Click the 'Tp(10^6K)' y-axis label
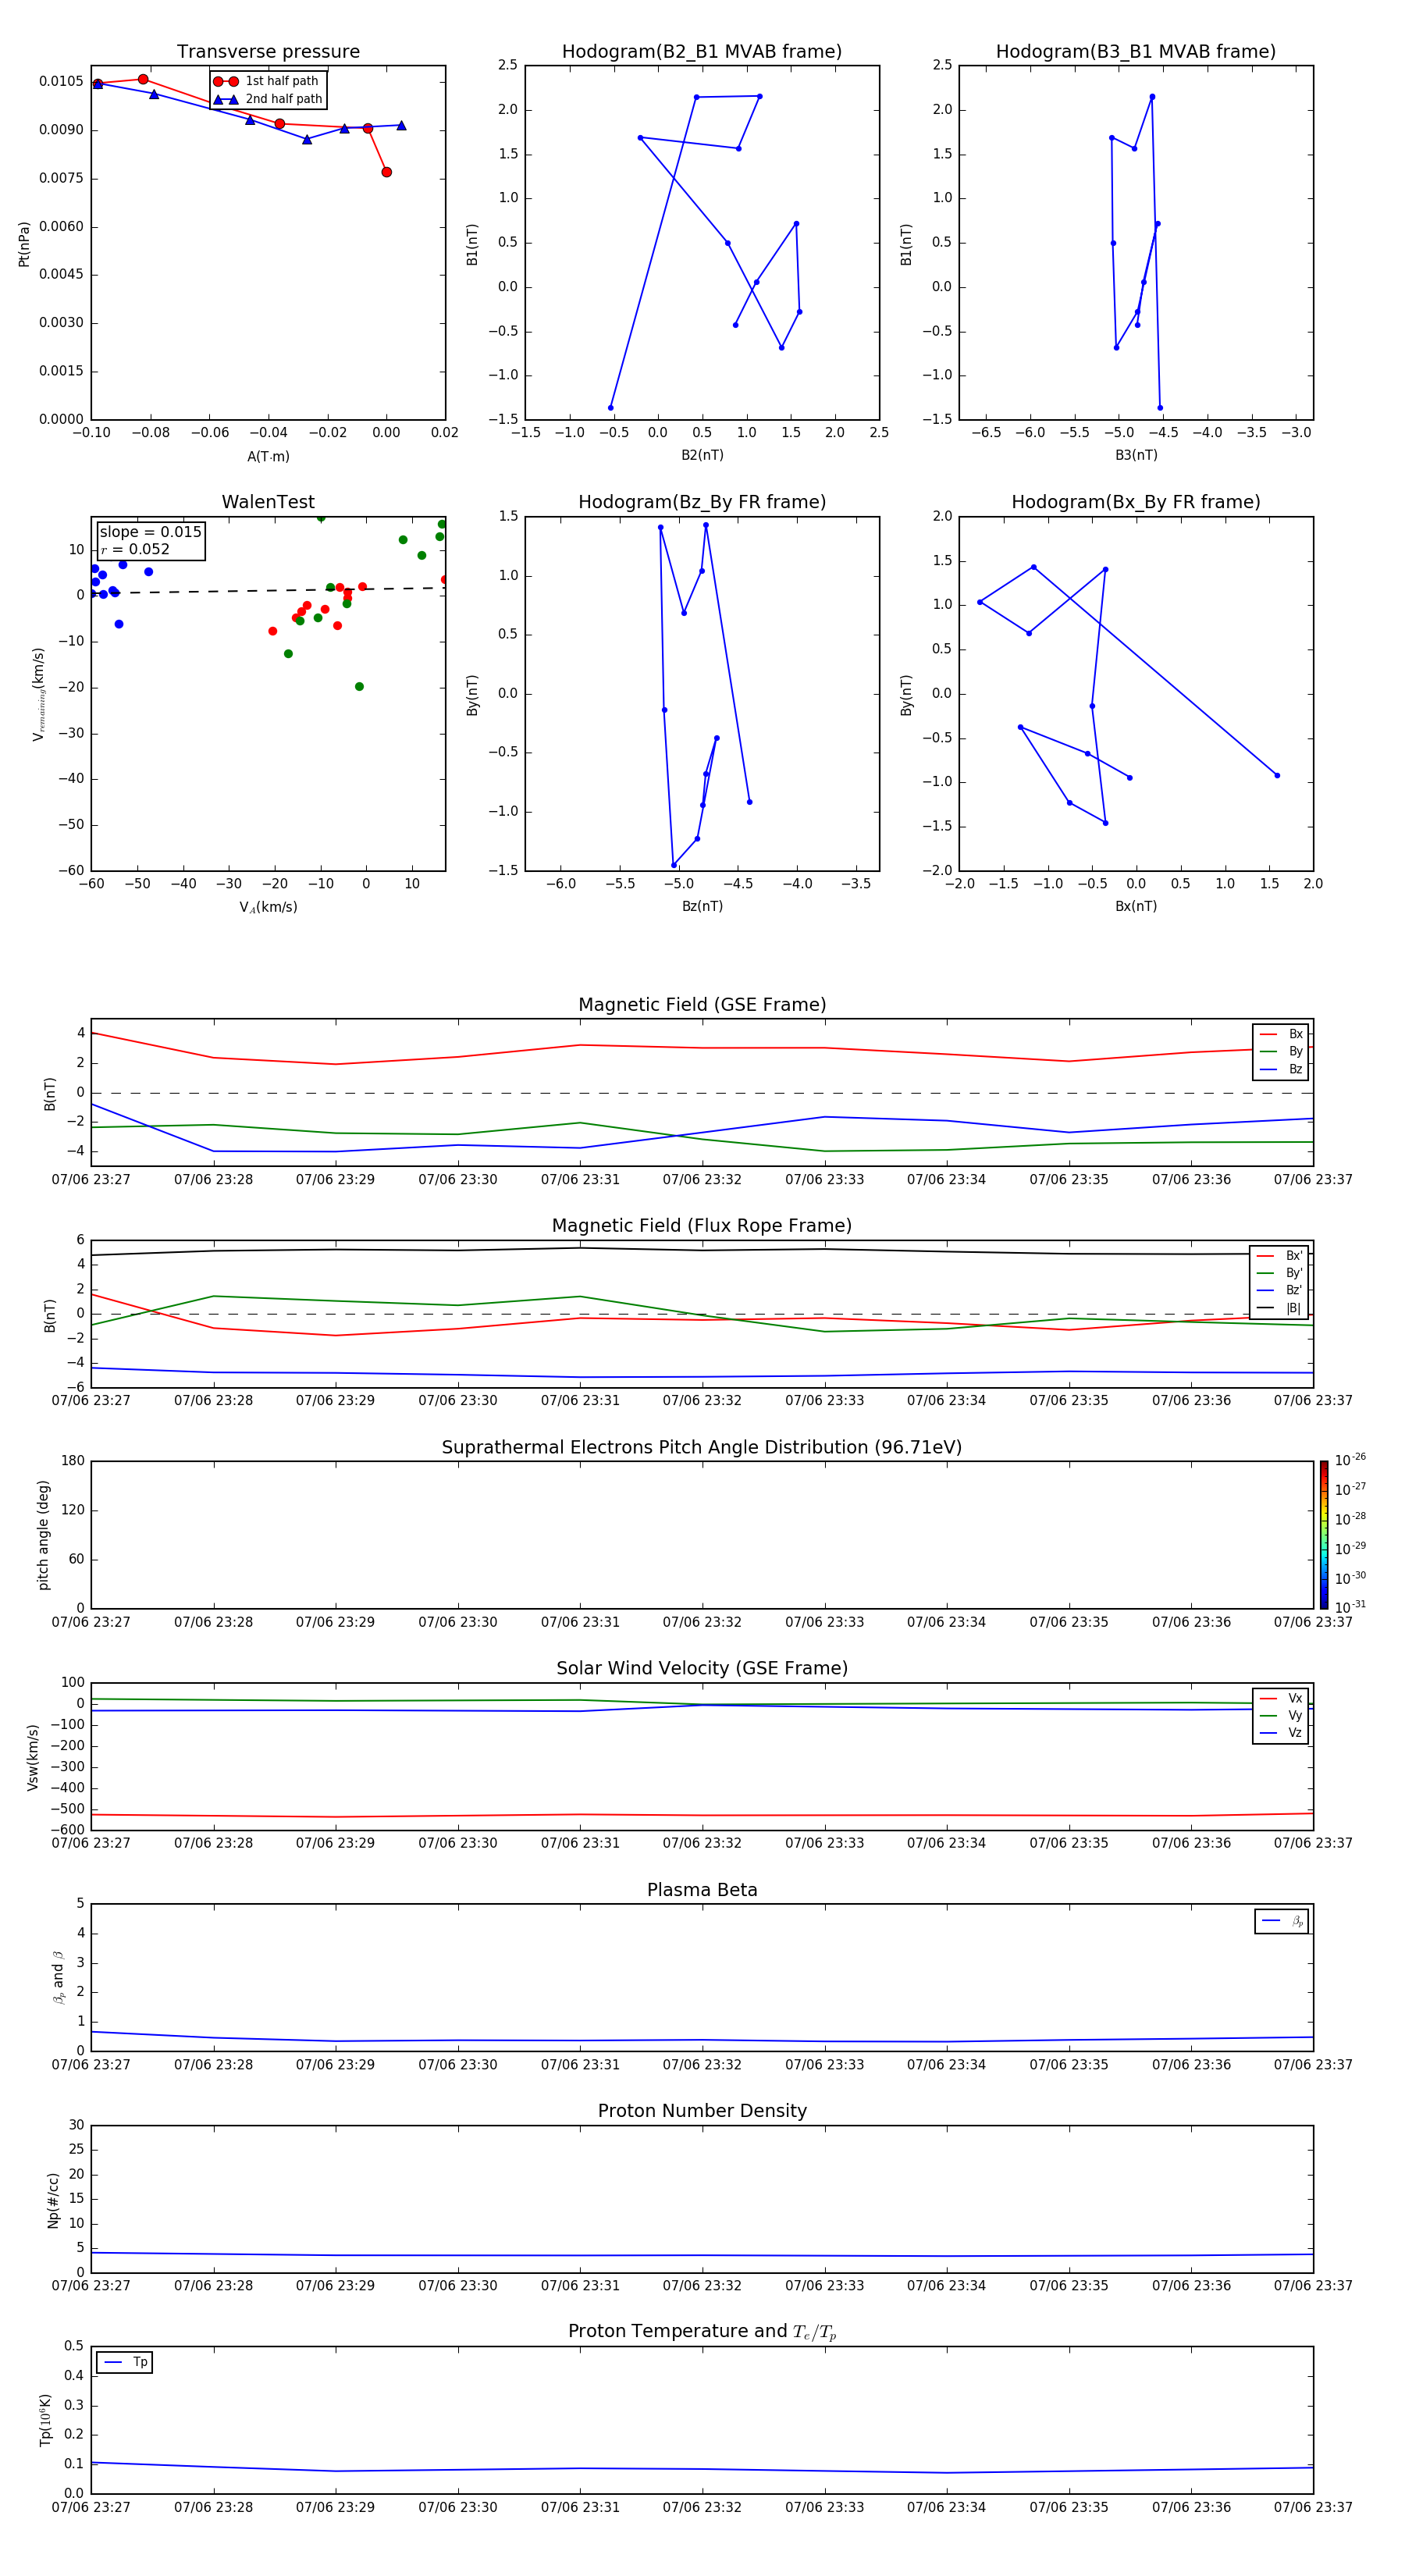The height and width of the screenshot is (2576, 1405). click(45, 2420)
